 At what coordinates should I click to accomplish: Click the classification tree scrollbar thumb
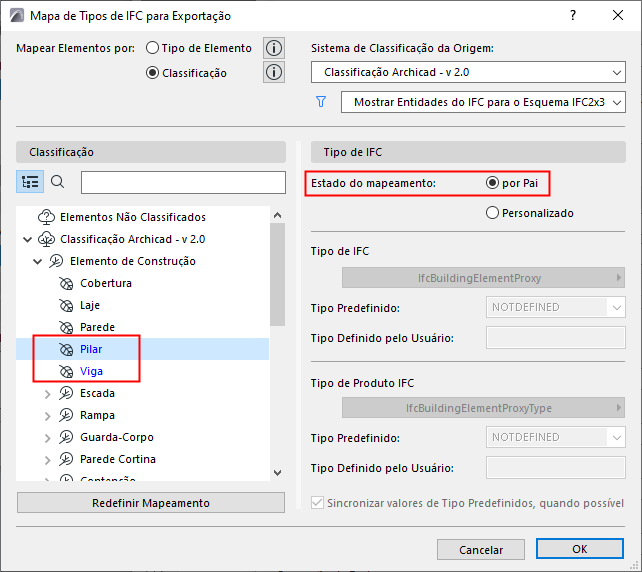(x=278, y=274)
